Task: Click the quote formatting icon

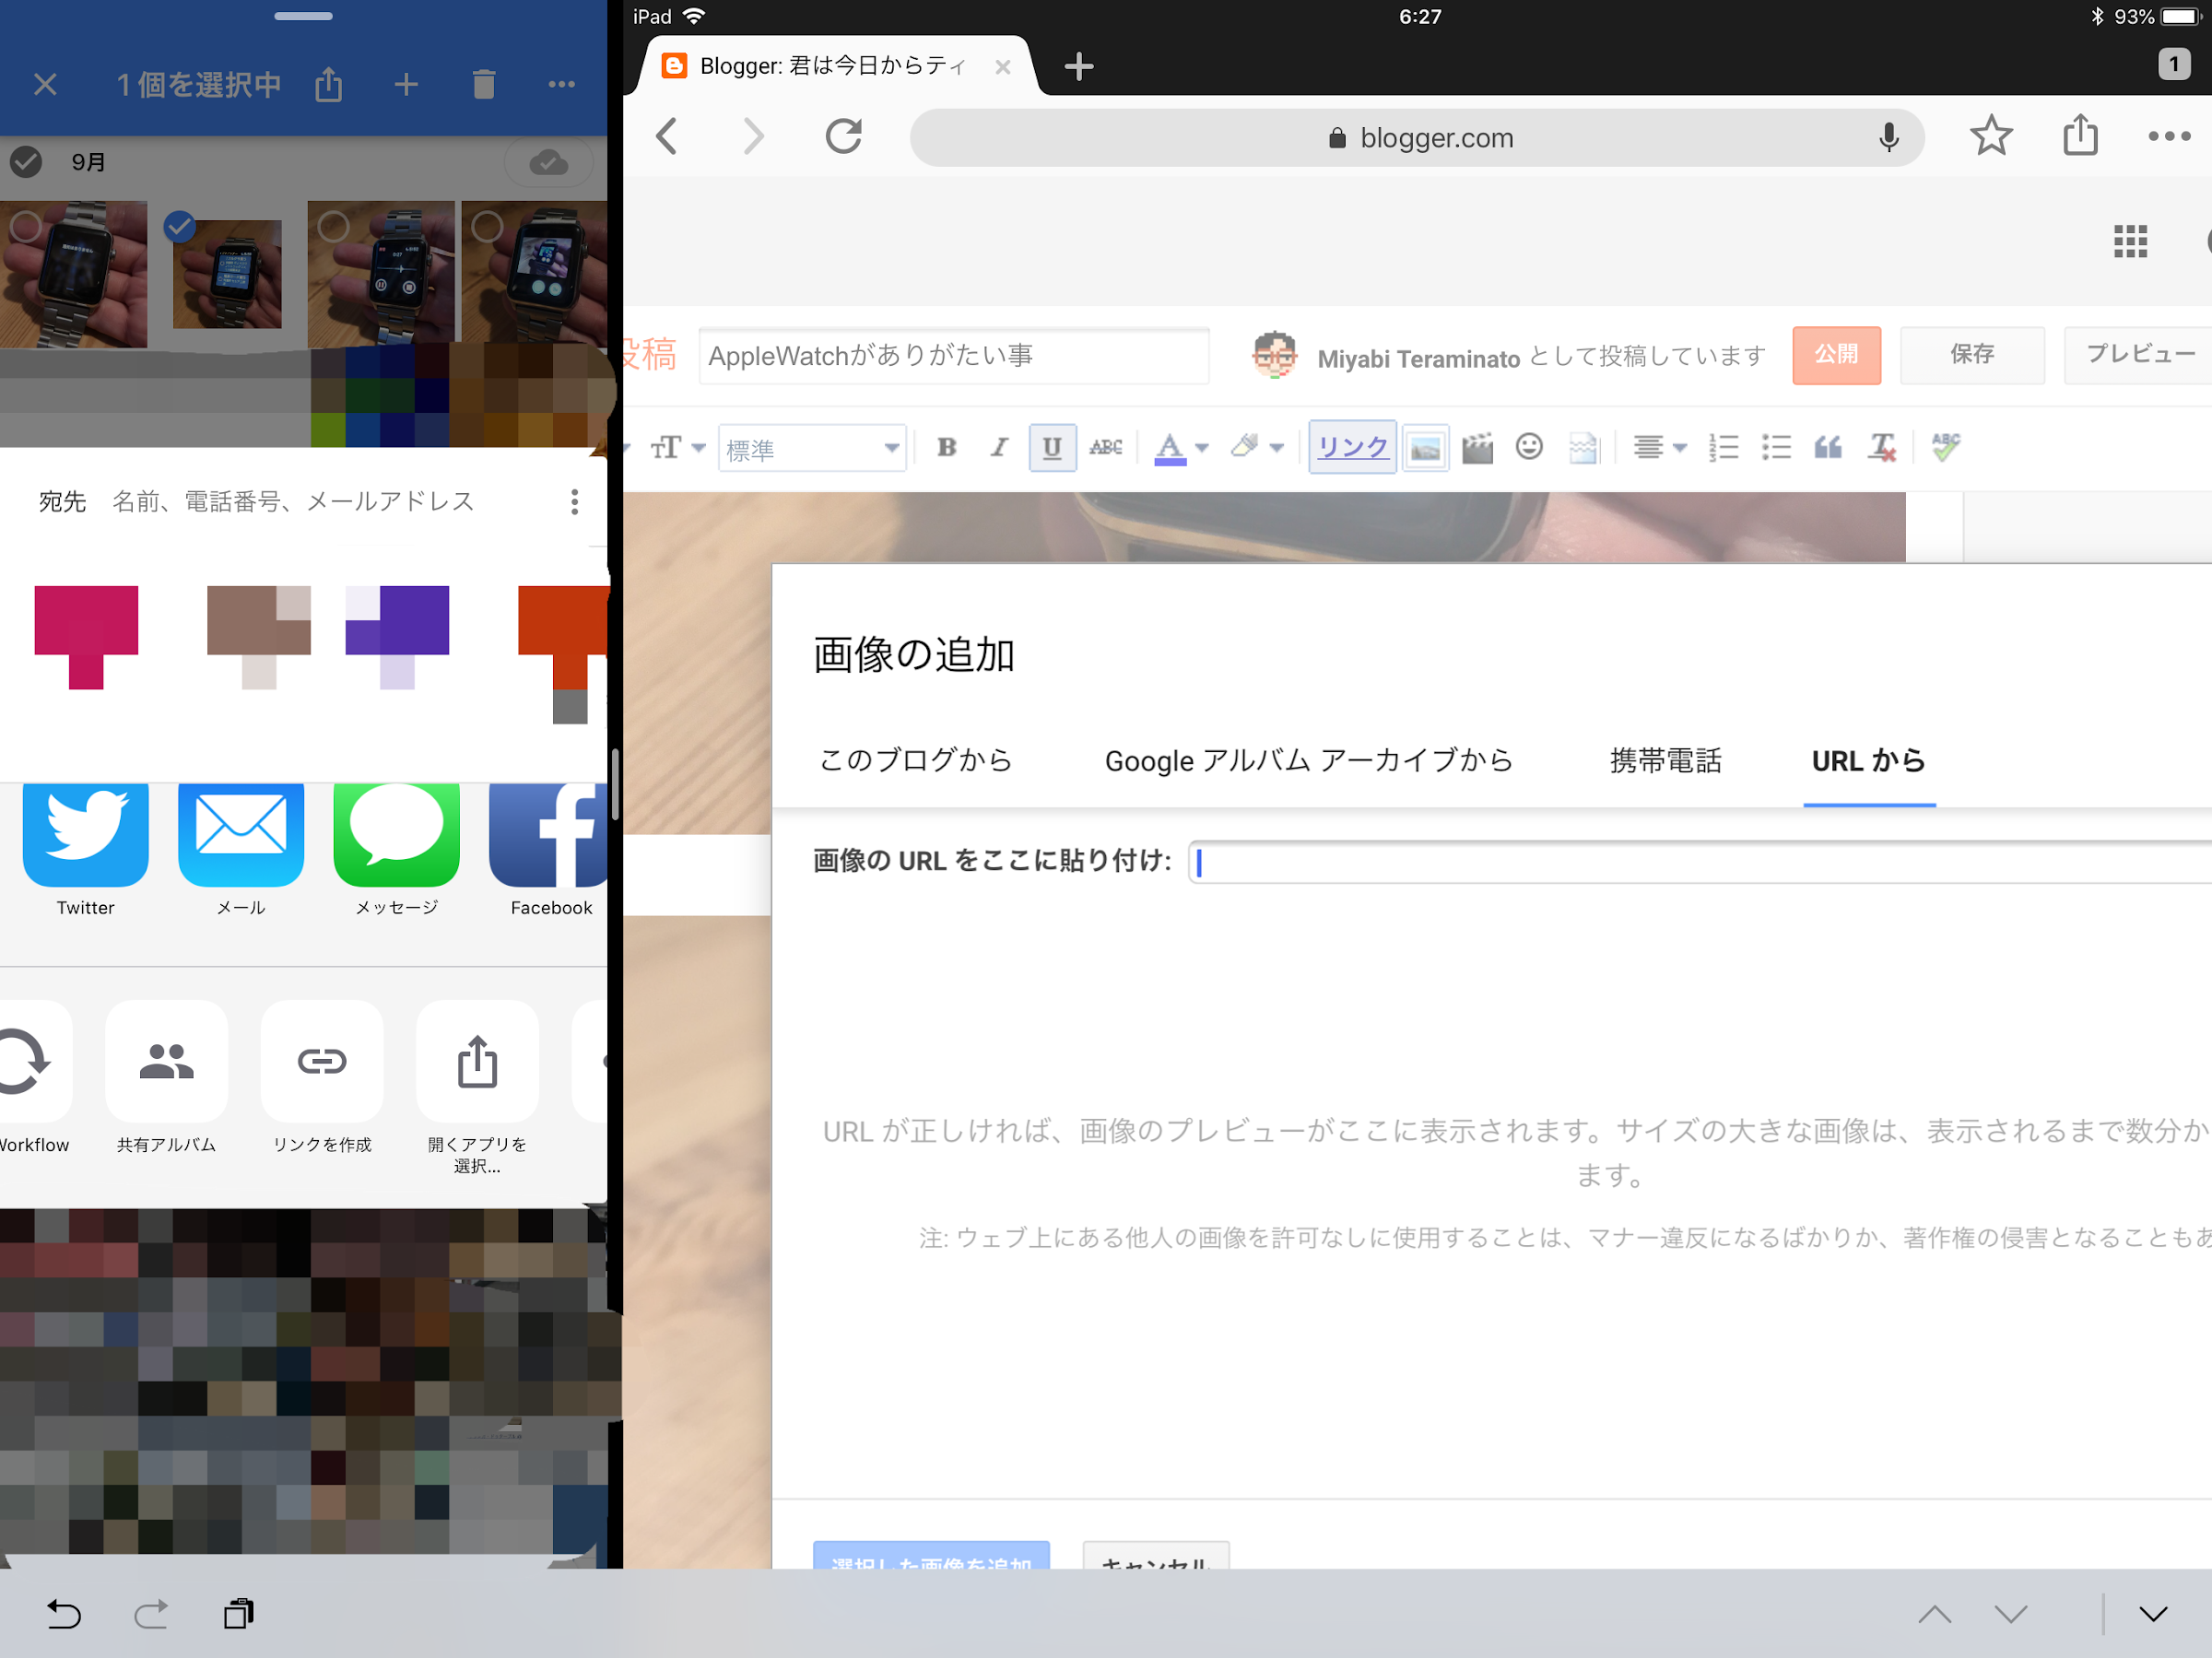Action: click(x=1827, y=447)
